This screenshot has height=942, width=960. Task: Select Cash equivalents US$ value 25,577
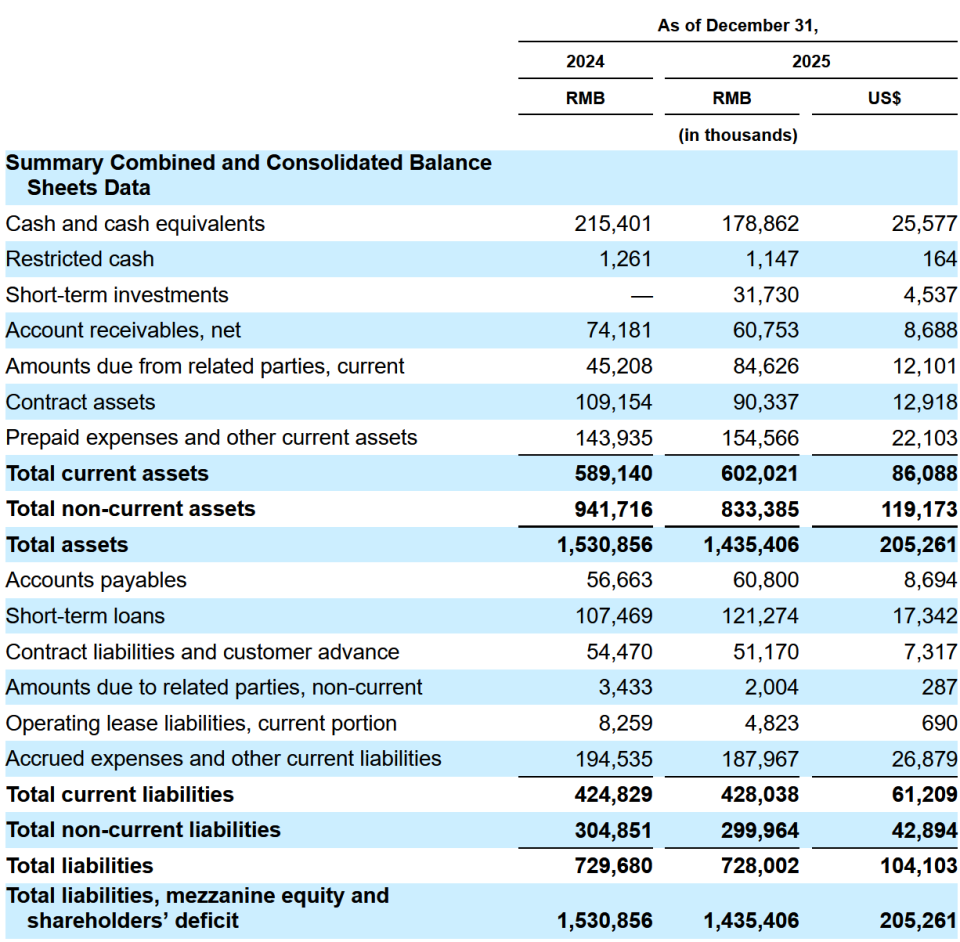(924, 224)
